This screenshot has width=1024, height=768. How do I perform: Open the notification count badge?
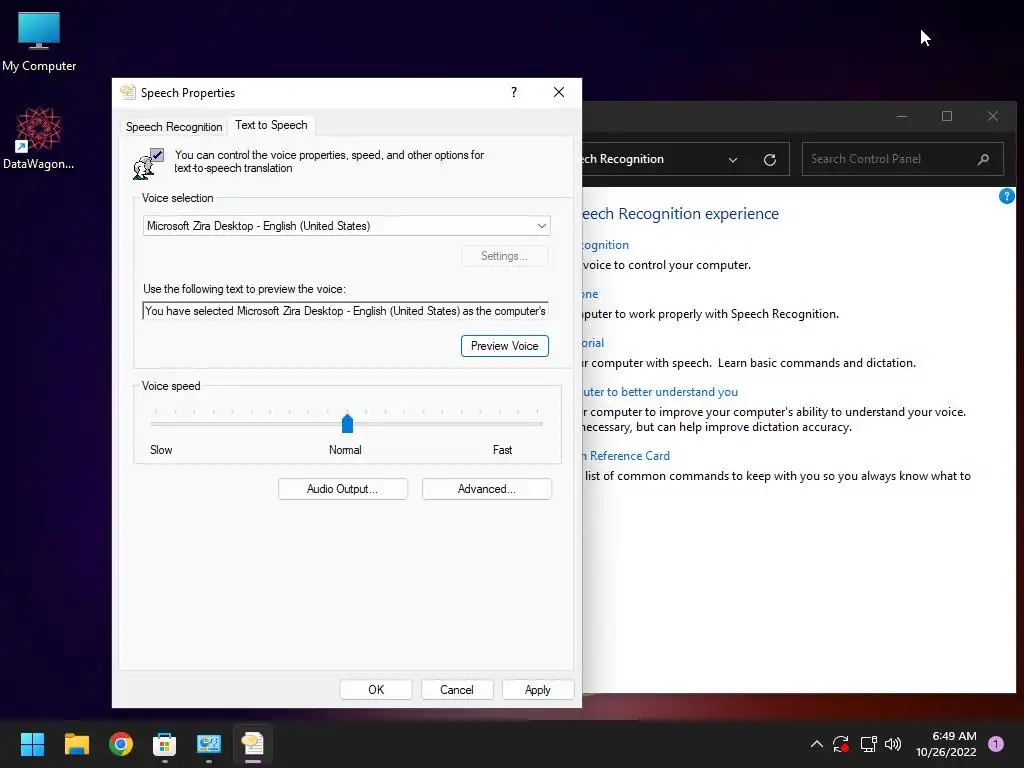(996, 744)
